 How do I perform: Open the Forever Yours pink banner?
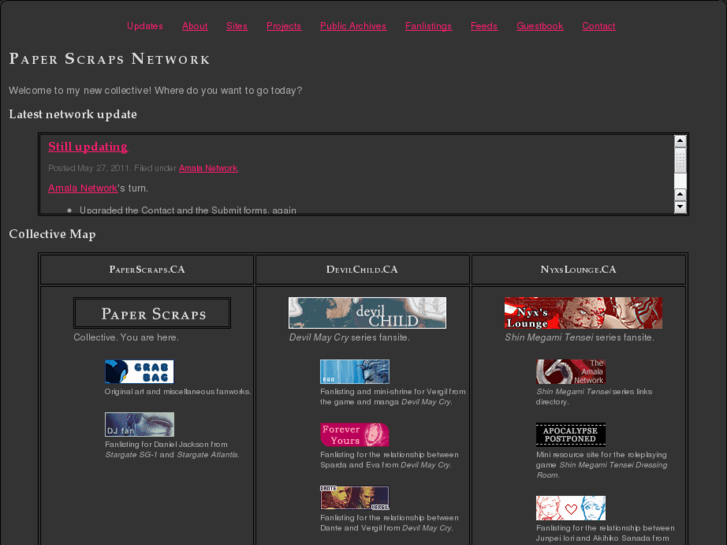point(355,435)
